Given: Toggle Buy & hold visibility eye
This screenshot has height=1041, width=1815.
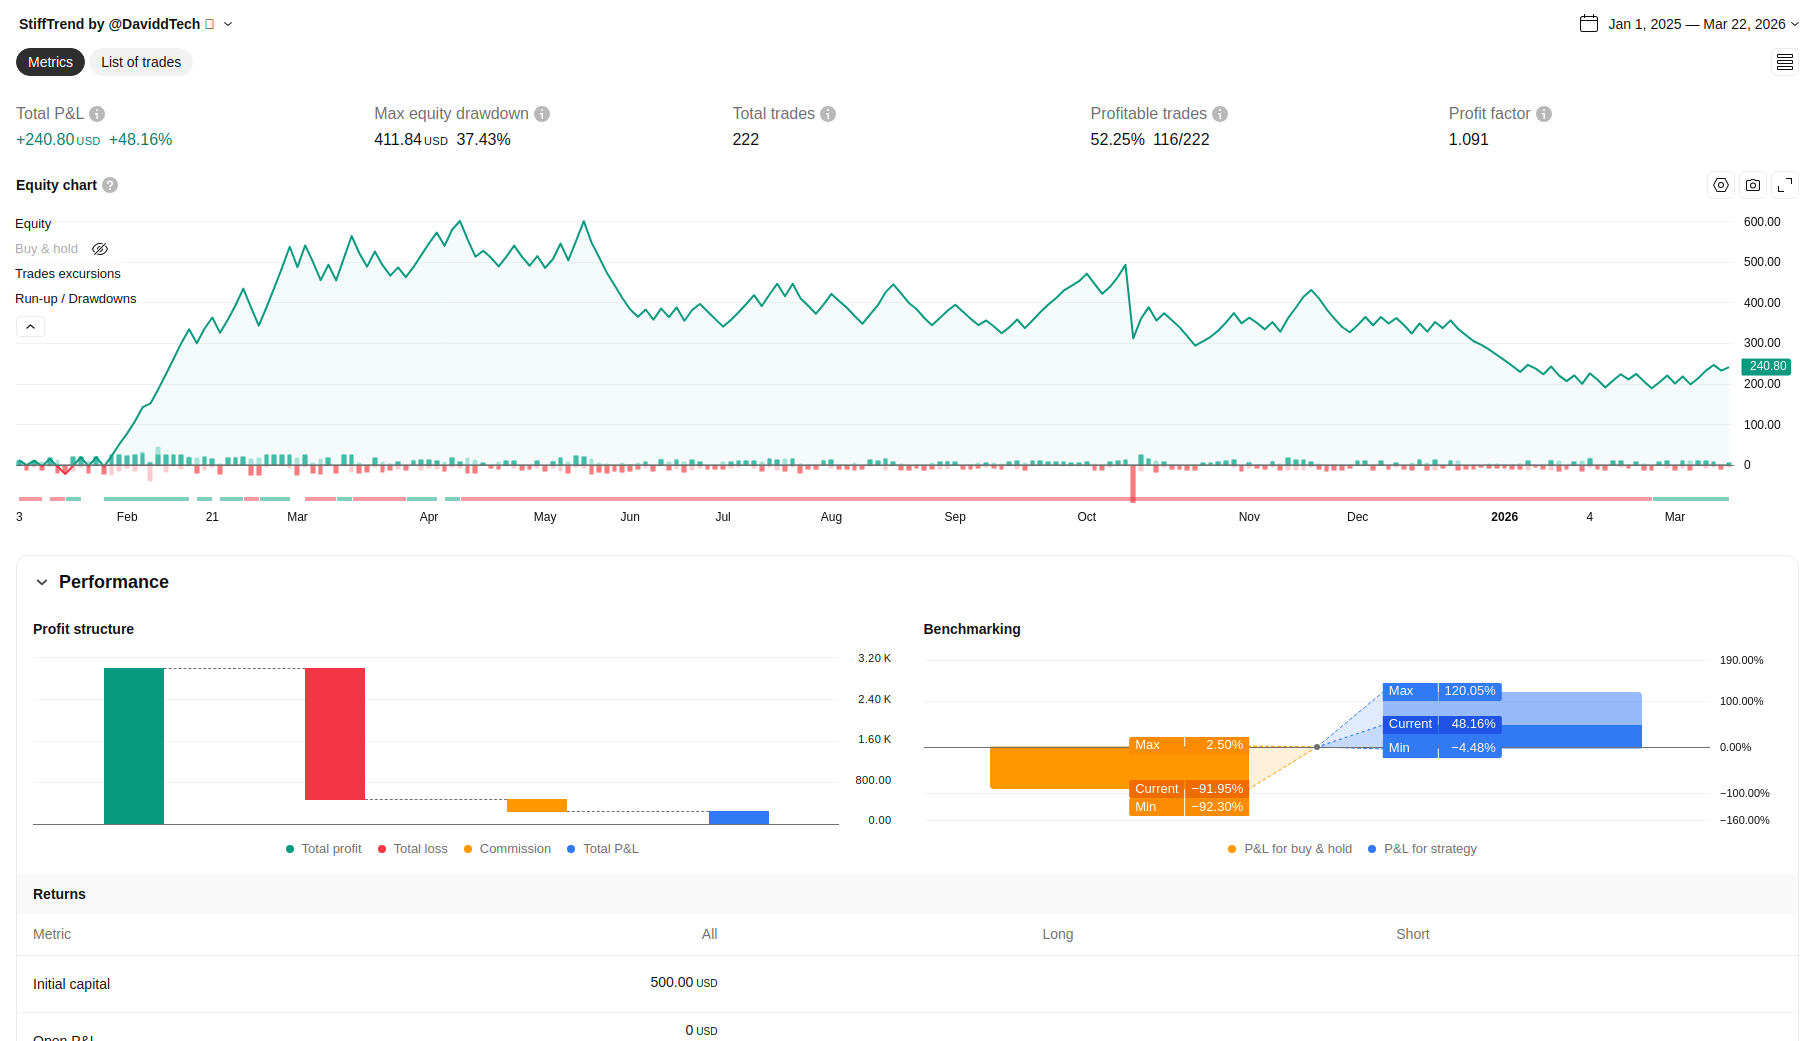Looking at the screenshot, I should (x=100, y=249).
